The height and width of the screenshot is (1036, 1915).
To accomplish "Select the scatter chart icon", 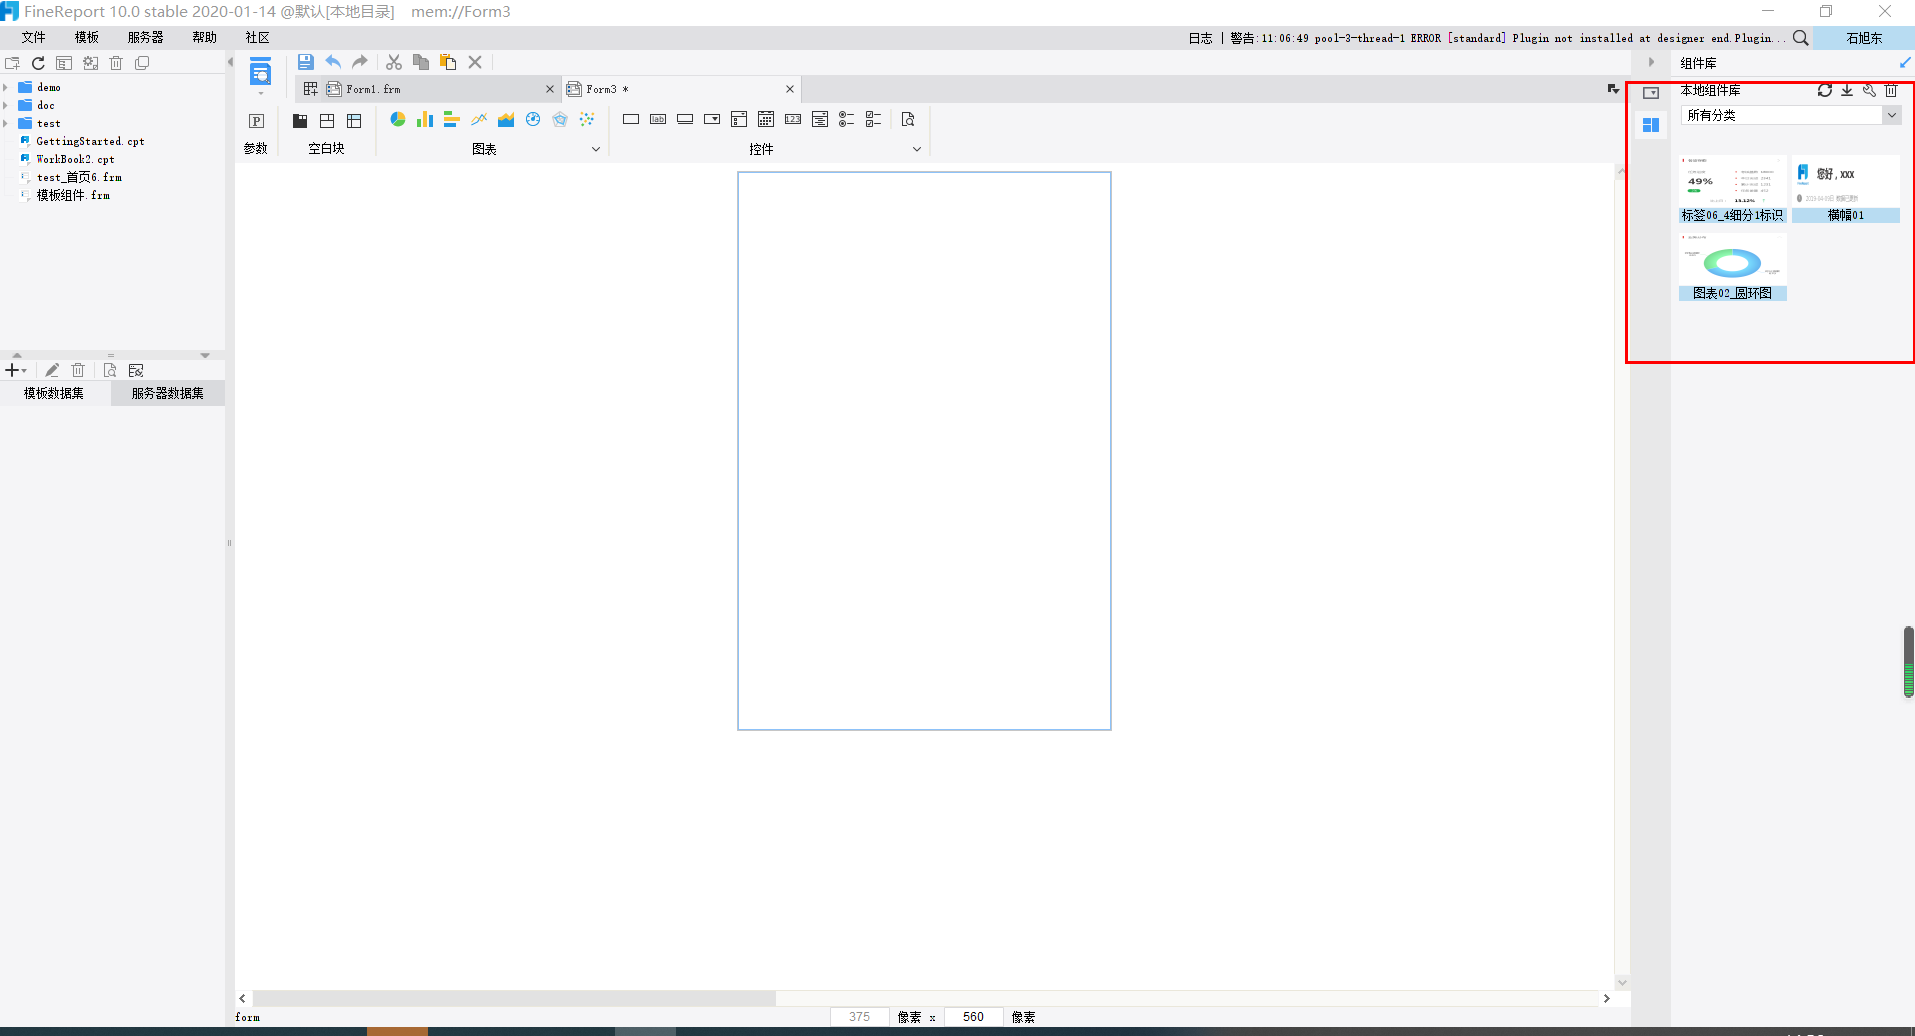I will (587, 119).
